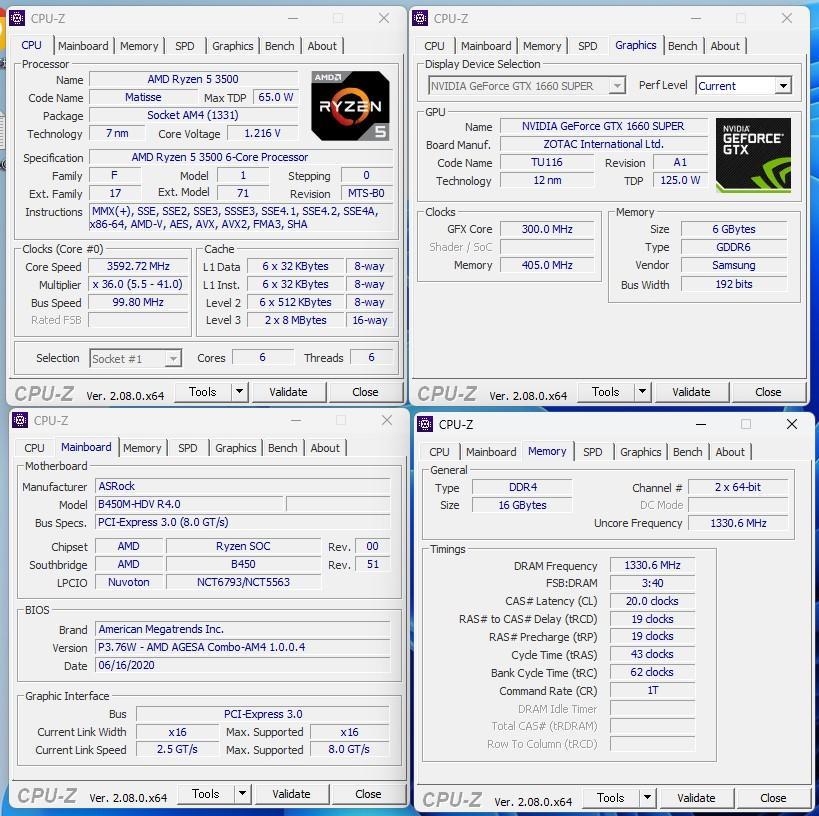Expand the Tools arrow in the CPU window
Screen dimensions: 819x816
pyautogui.click(x=239, y=391)
